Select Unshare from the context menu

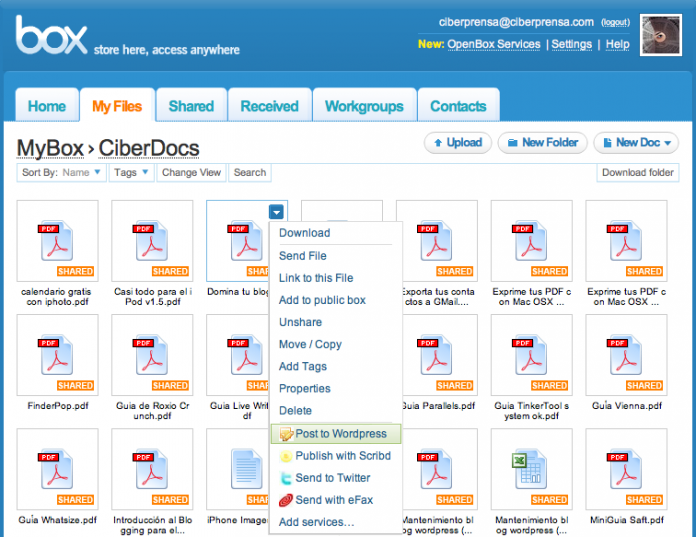[x=300, y=322]
